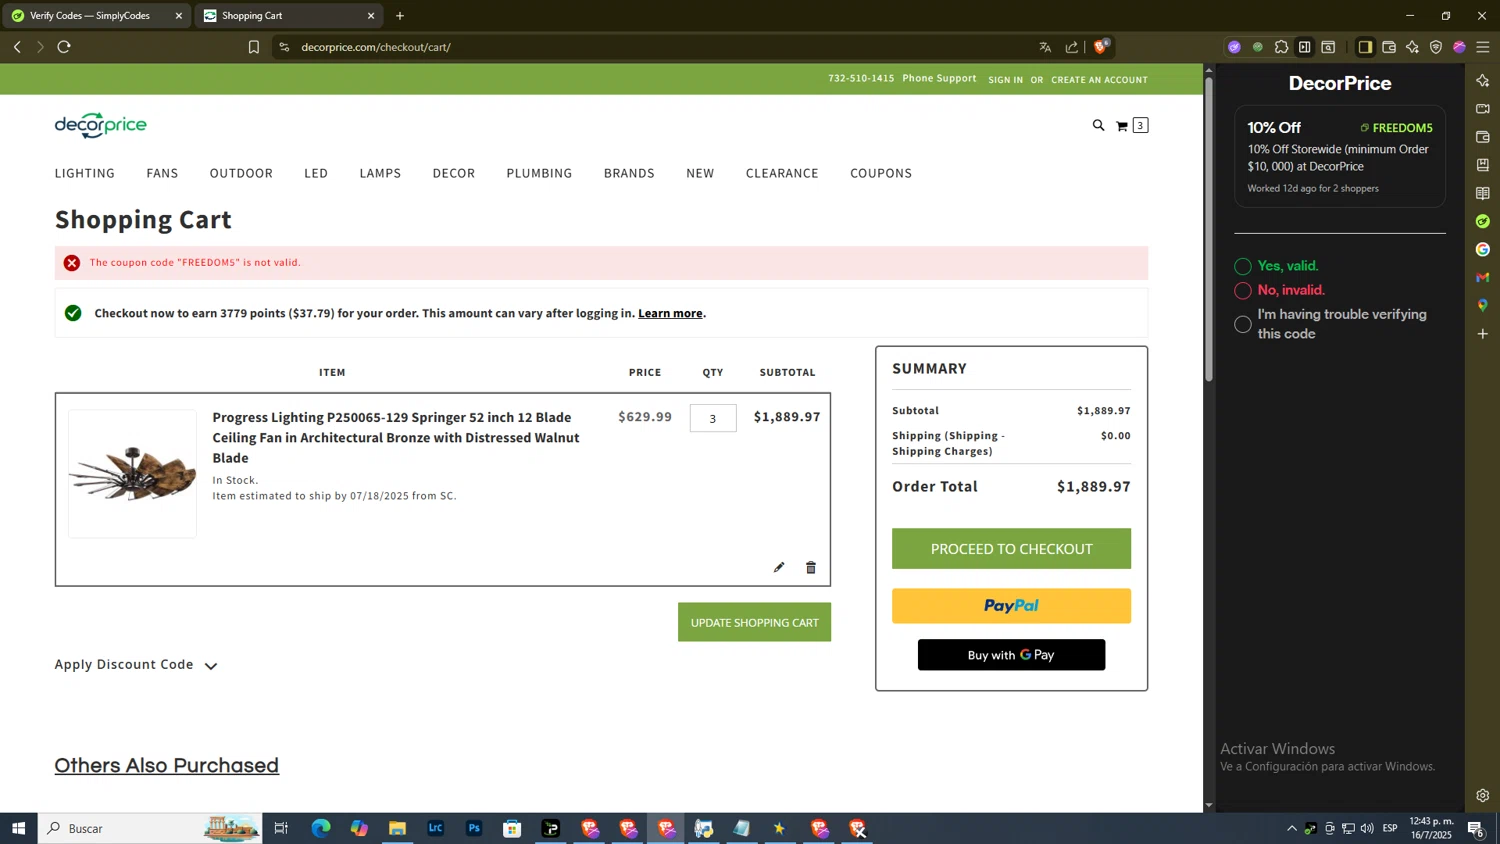This screenshot has width=1500, height=844.
Task: Open the Brave Wallet toolbar icon
Action: pyautogui.click(x=1389, y=47)
